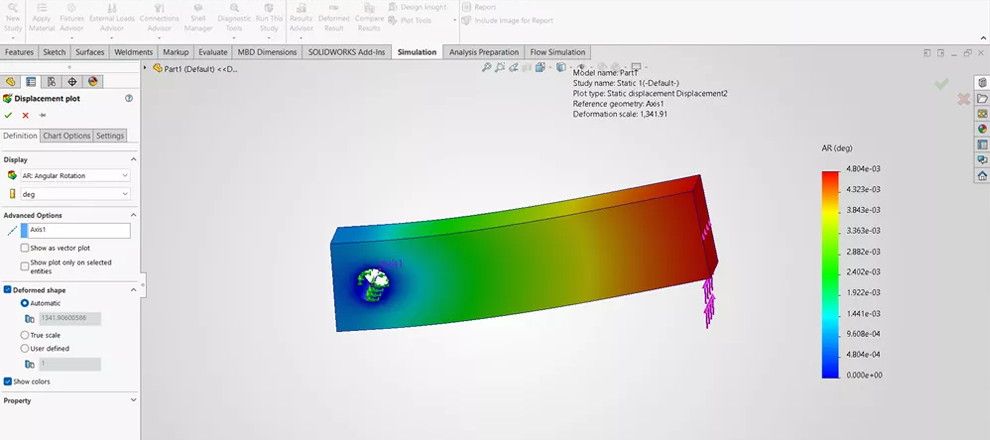The height and width of the screenshot is (440, 990).
Task: Open the New Study dropdown arrow
Action: (13, 38)
